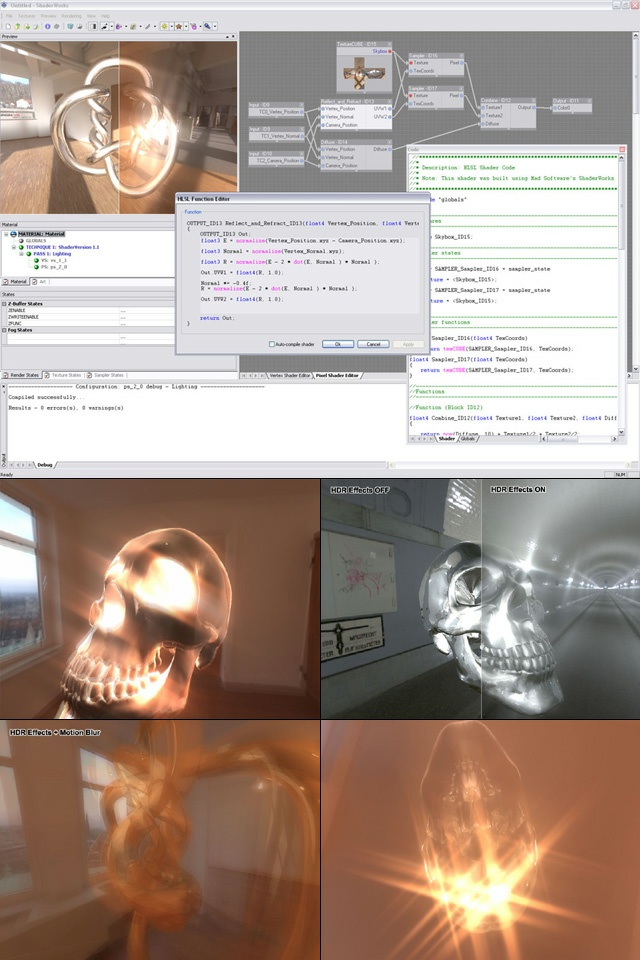Switch to Texture States tab
The width and height of the screenshot is (640, 960).
click(63, 375)
